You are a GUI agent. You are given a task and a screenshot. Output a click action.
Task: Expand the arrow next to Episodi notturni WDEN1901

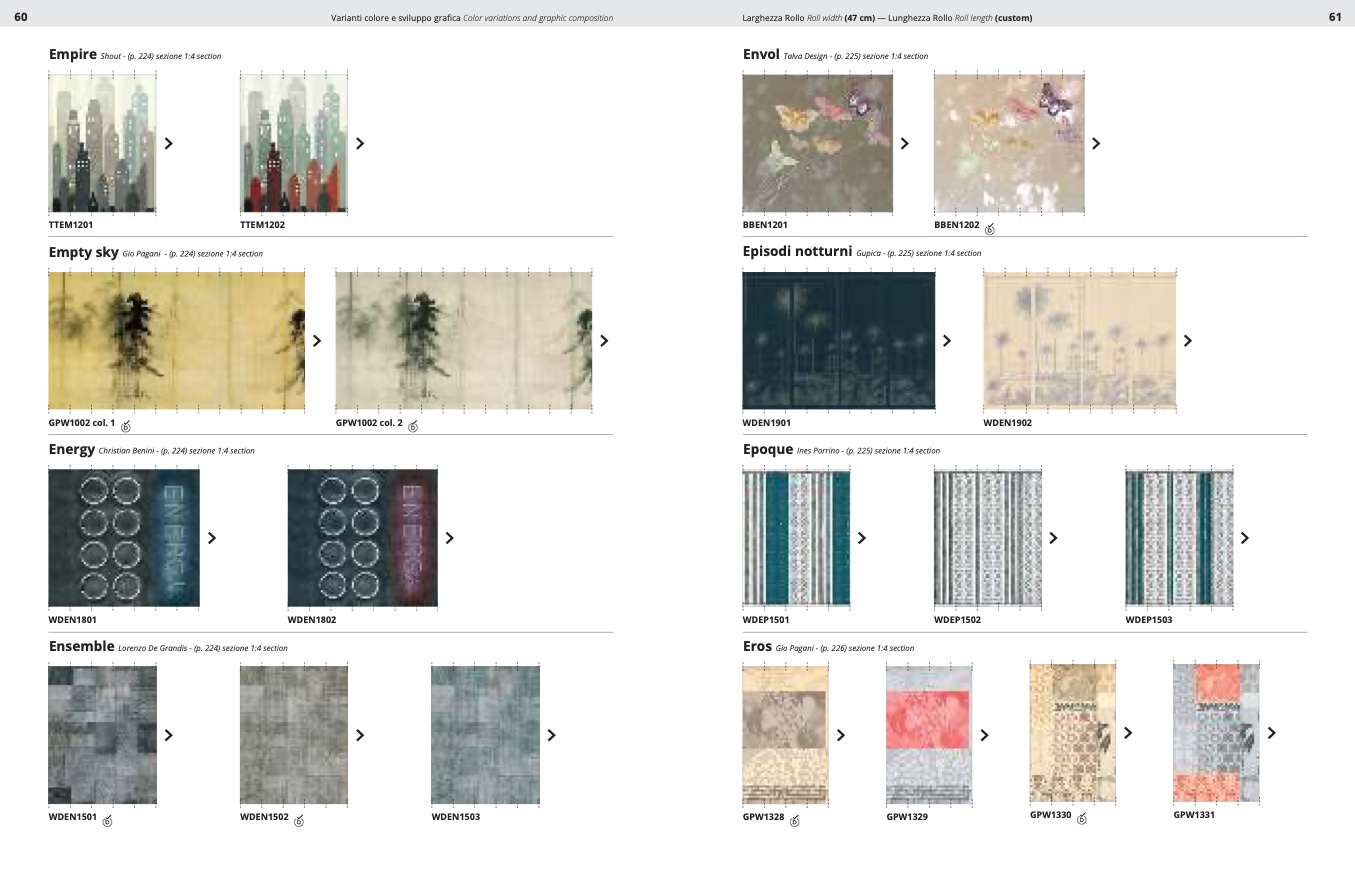coord(946,341)
